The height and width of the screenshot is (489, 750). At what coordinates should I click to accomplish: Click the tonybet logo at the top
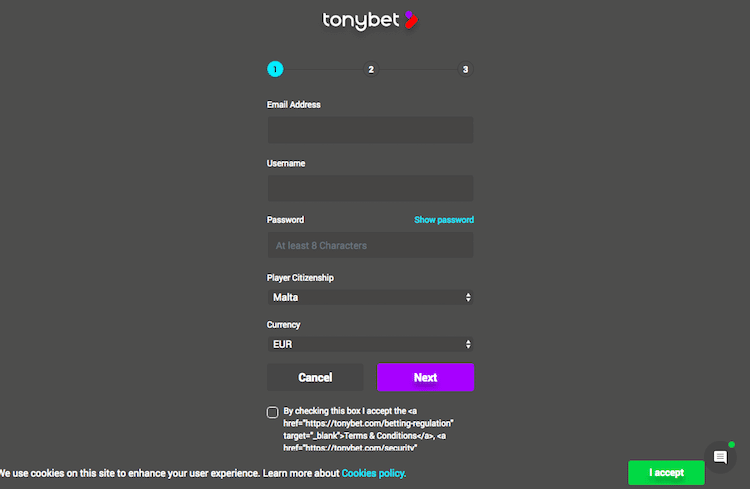tap(369, 19)
